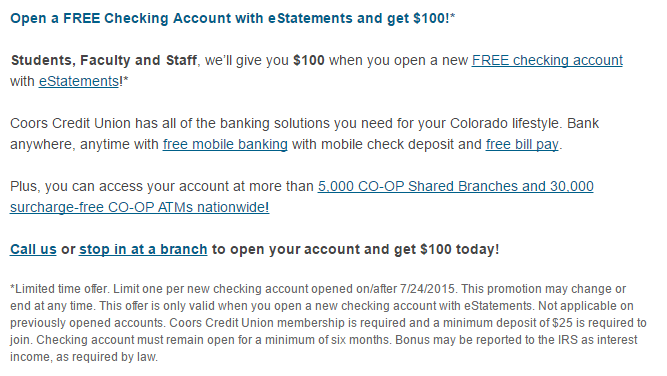
Task: Follow the eStatements hyperlink
Action: pos(79,81)
